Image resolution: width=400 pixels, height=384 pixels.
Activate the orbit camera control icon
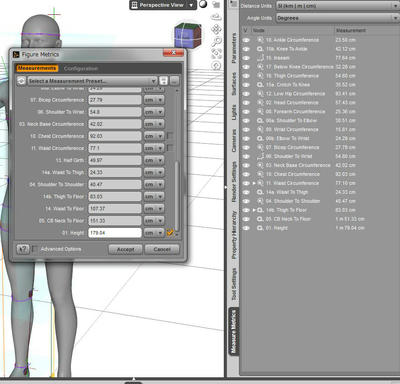tap(216, 17)
